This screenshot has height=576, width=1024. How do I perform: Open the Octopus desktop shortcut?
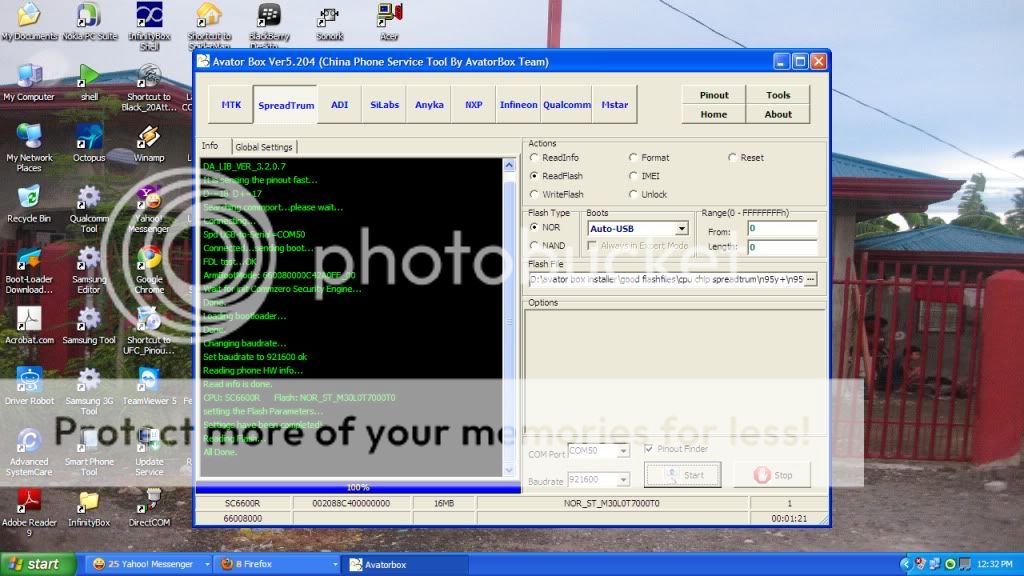point(89,138)
